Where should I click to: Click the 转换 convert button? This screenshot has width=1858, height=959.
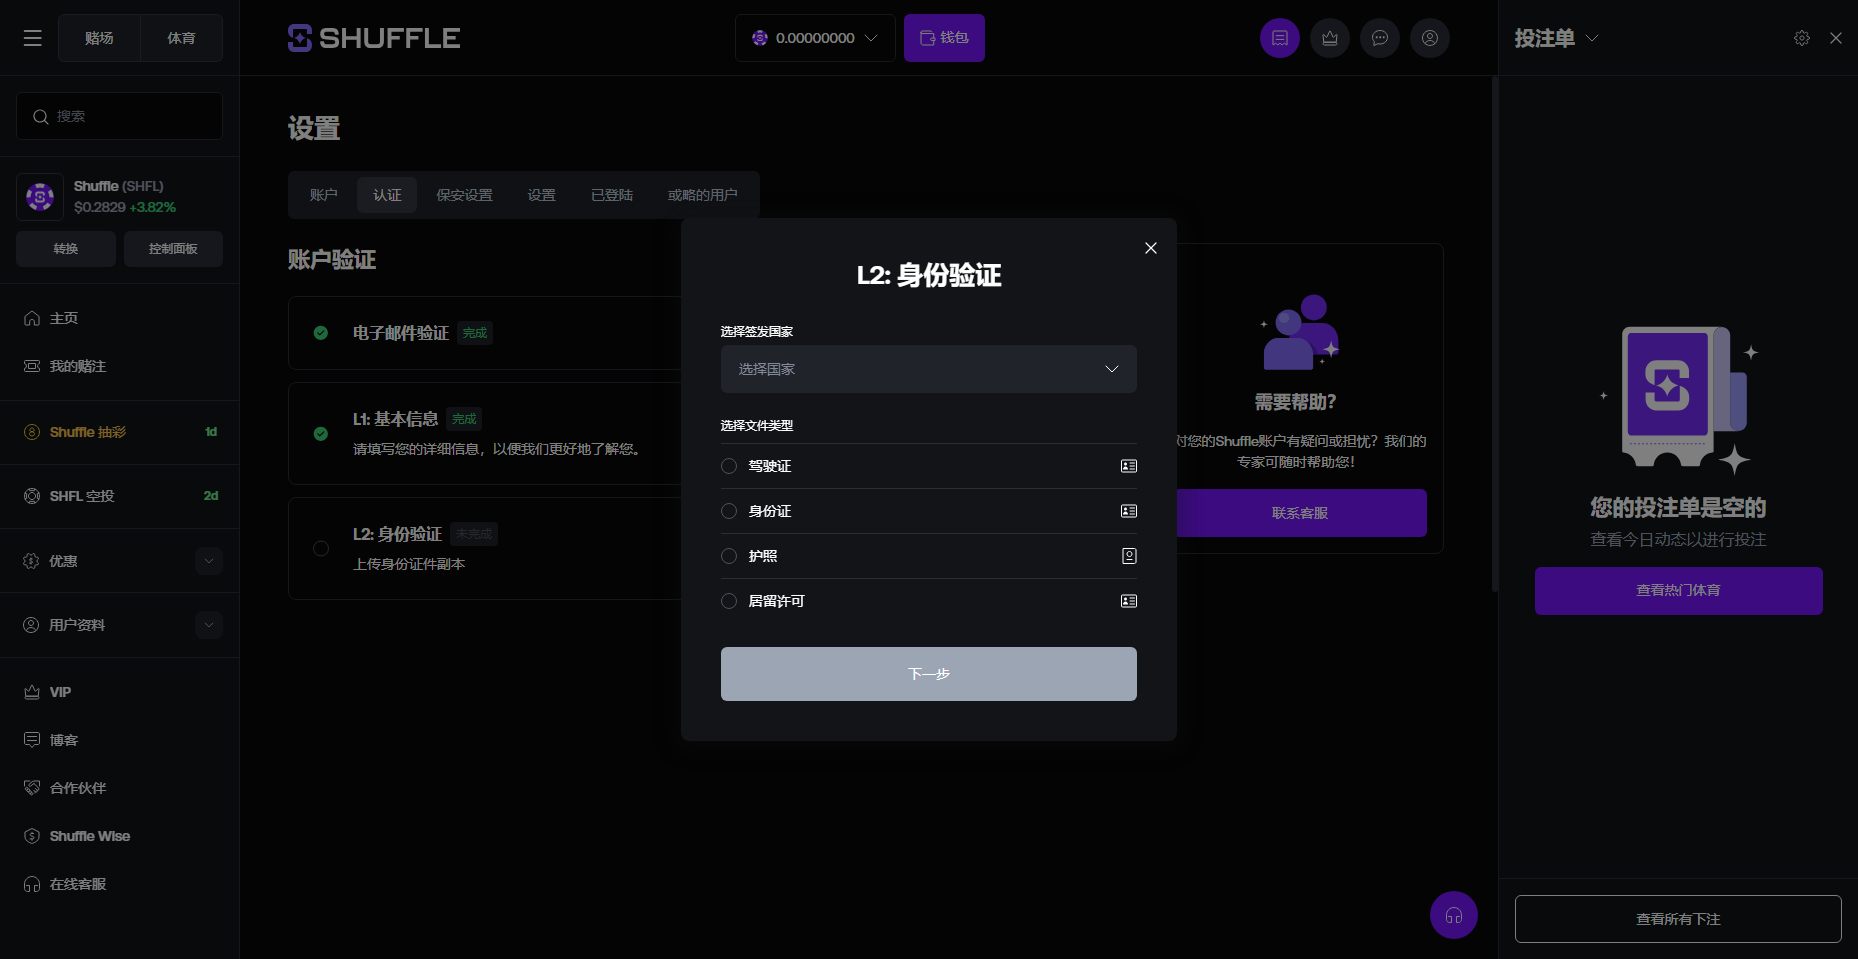(x=66, y=249)
